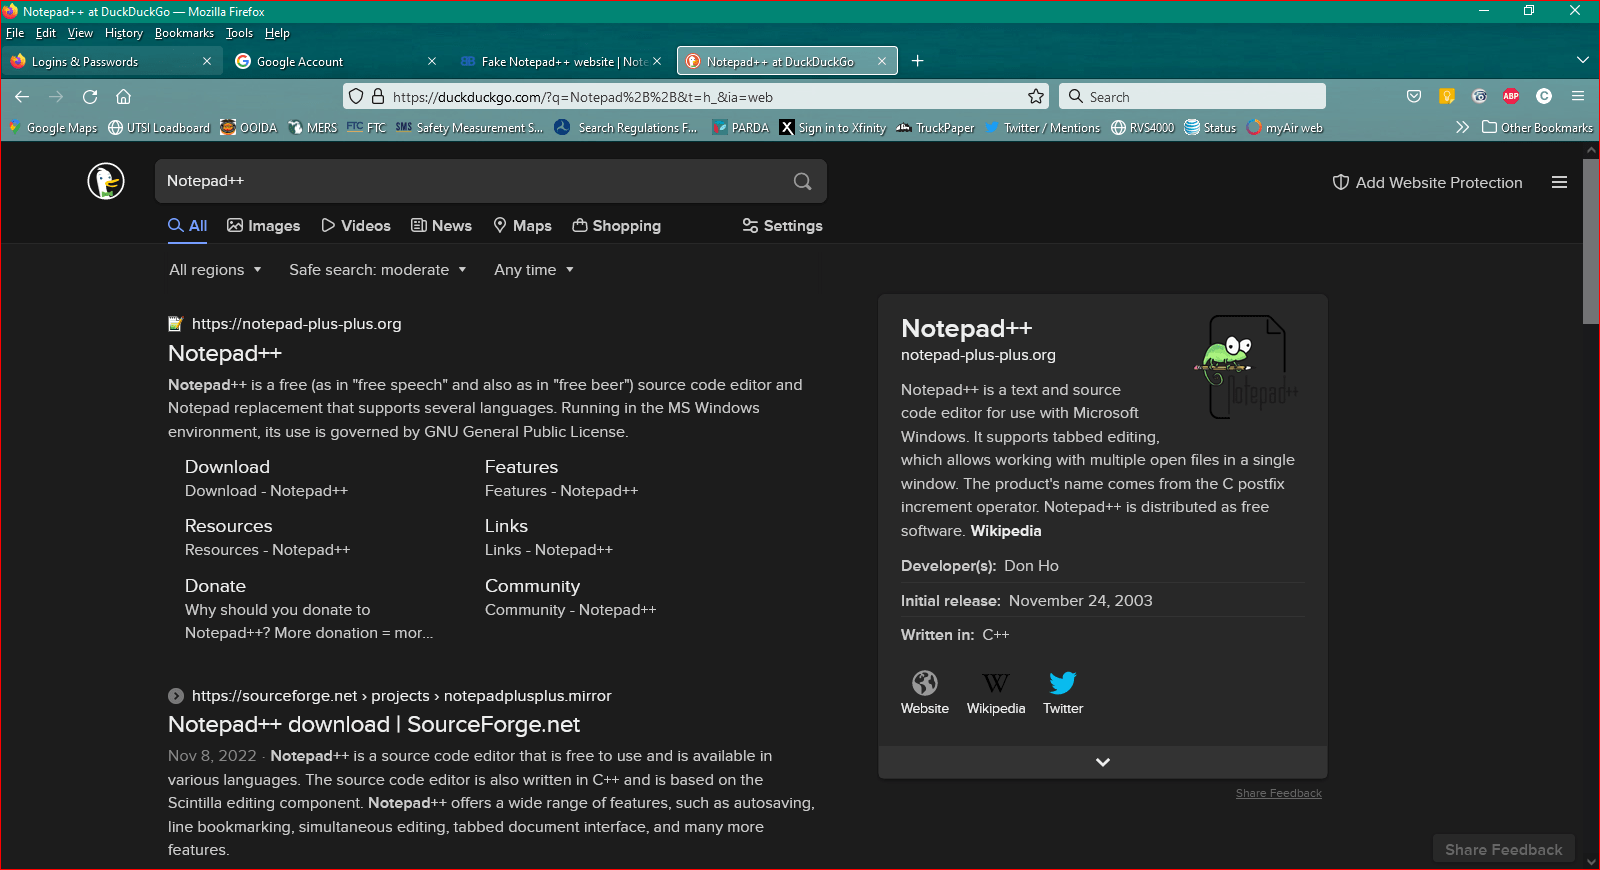Open the Notepad++ Website icon link
The height and width of the screenshot is (870, 1600).
(x=925, y=693)
